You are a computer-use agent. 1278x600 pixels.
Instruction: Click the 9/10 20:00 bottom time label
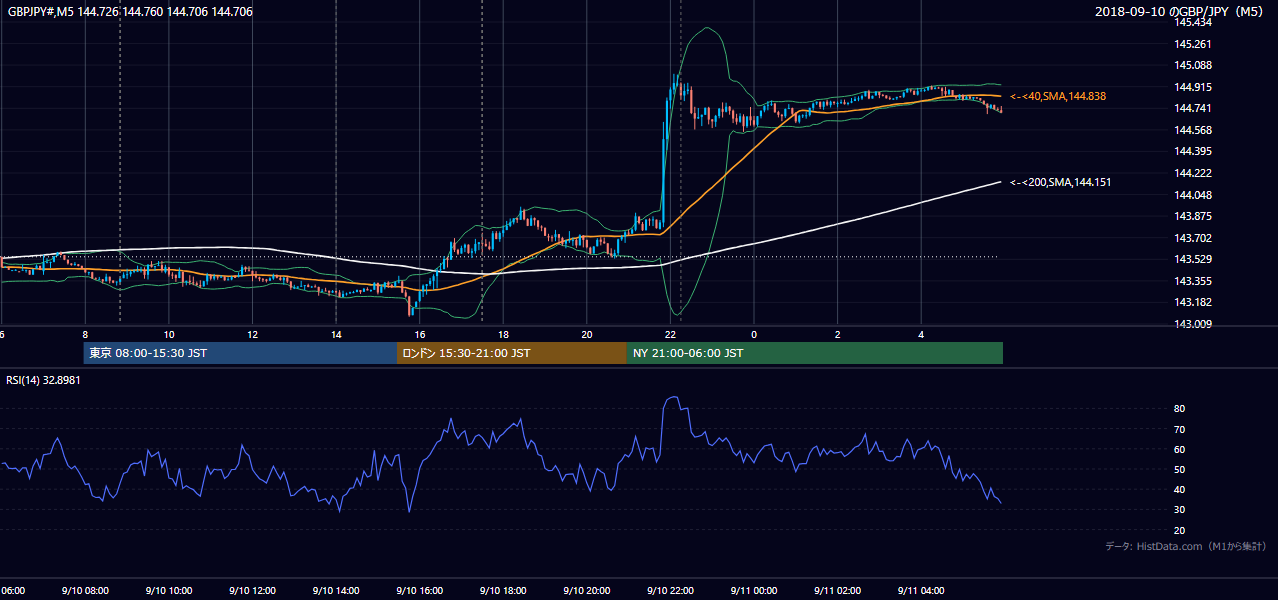click(587, 590)
